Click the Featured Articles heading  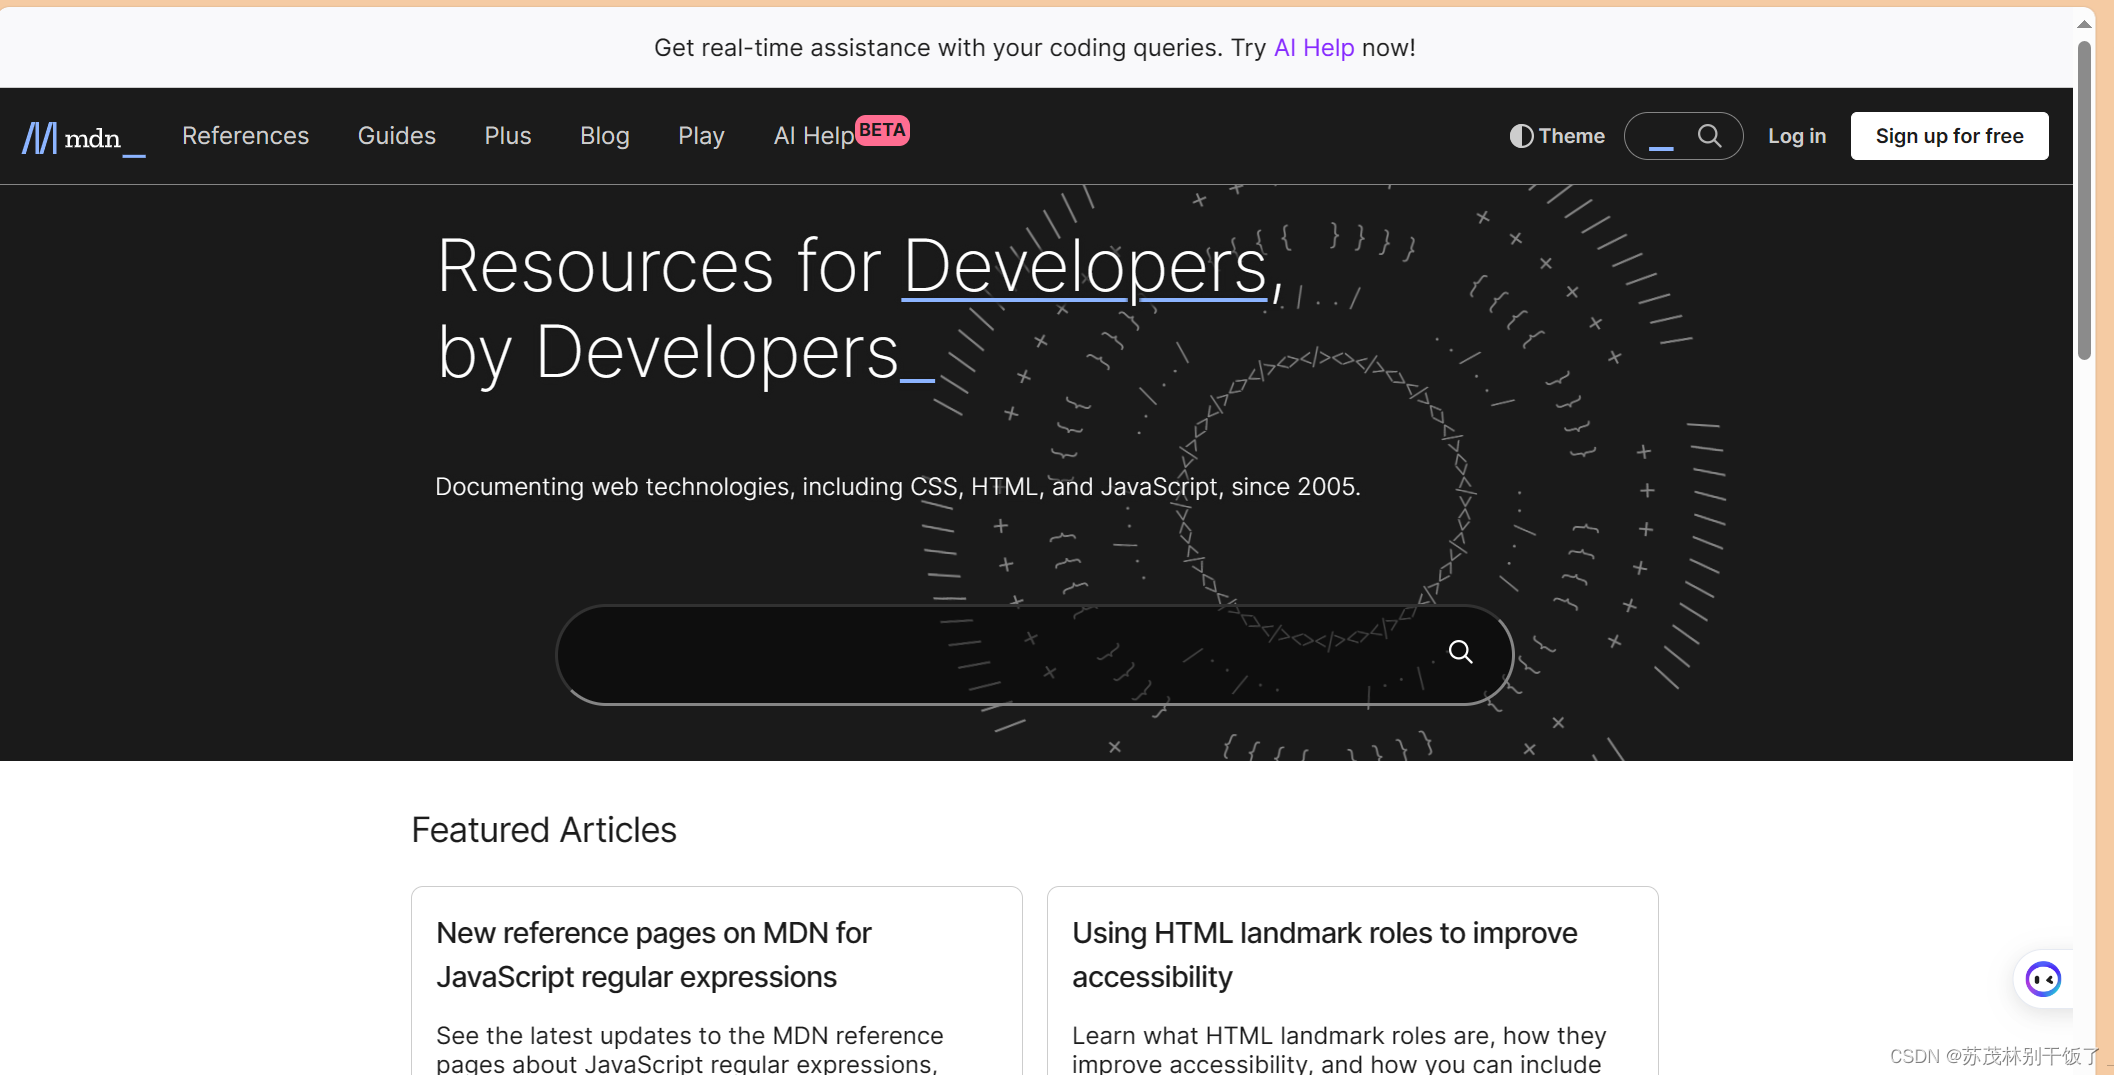tap(544, 830)
